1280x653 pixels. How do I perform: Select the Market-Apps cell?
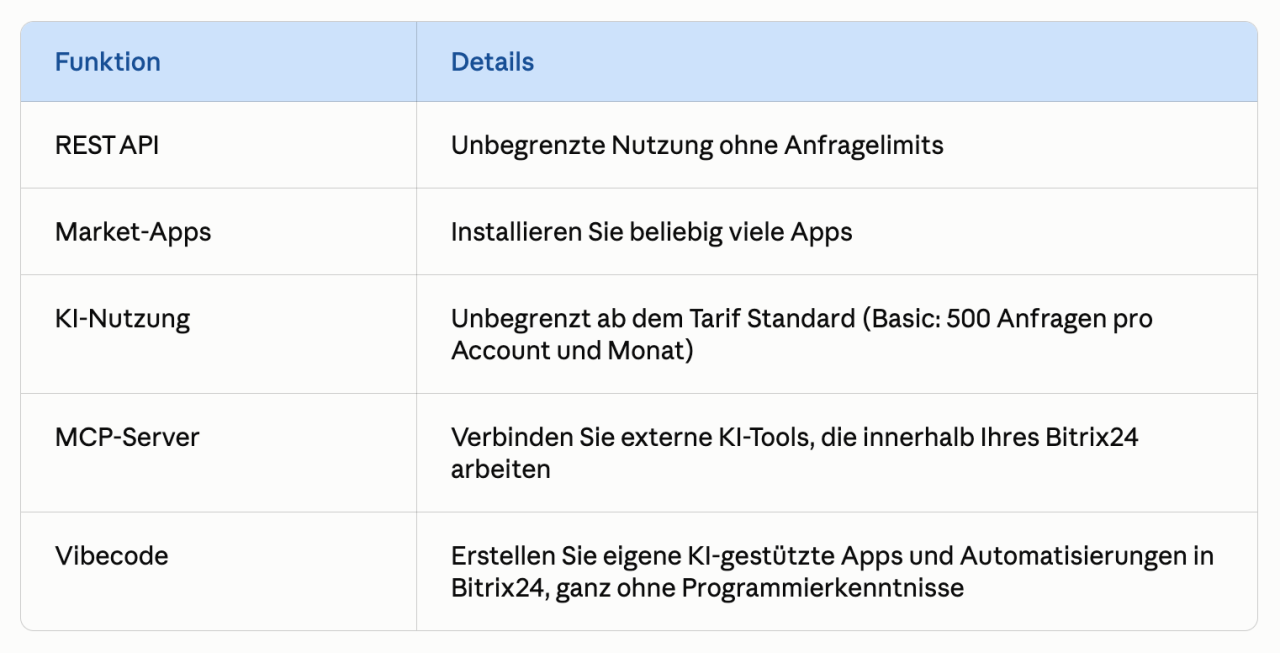[218, 232]
